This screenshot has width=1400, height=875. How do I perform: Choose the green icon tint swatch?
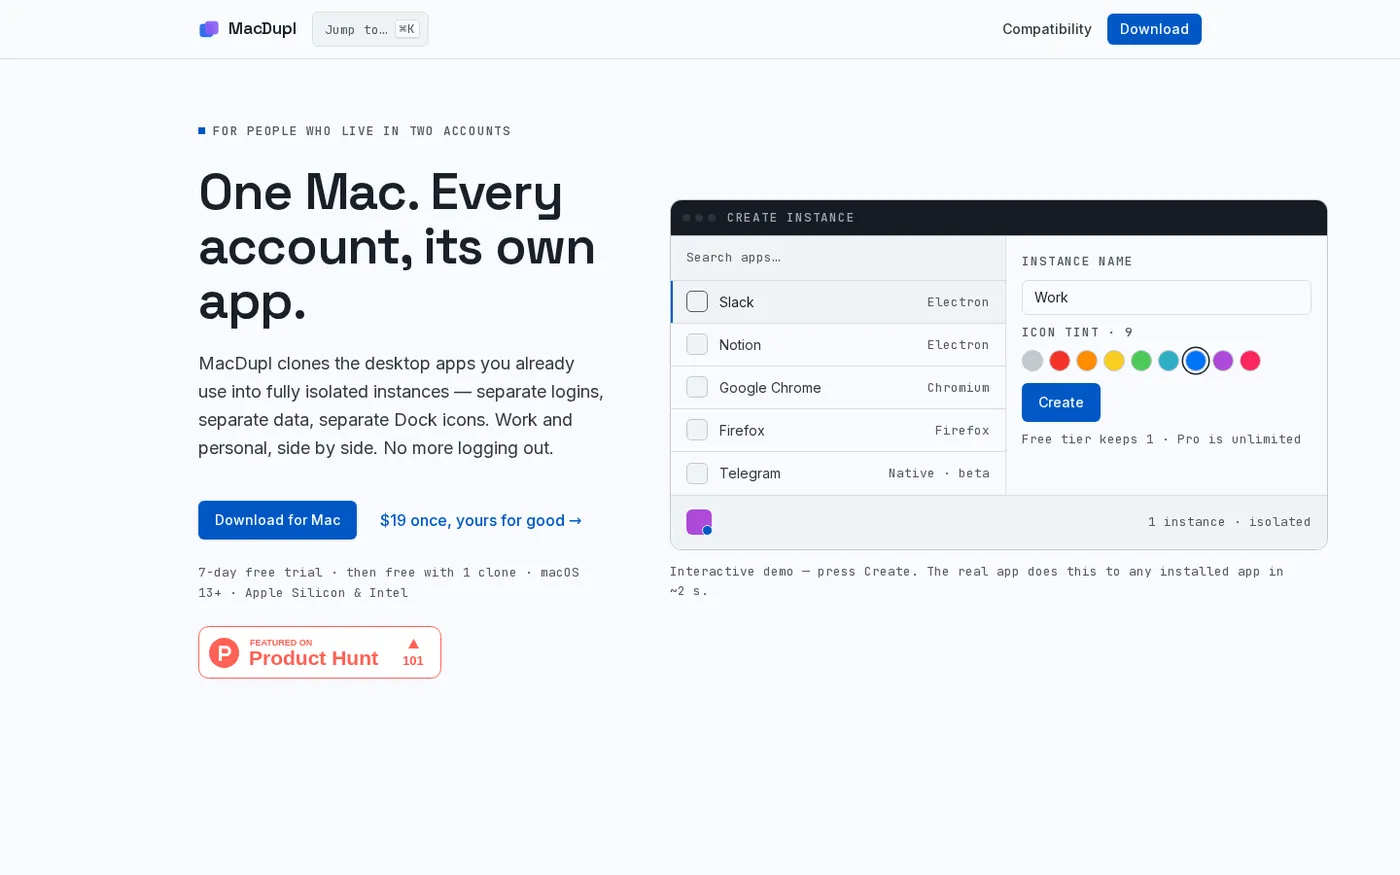coord(1141,361)
